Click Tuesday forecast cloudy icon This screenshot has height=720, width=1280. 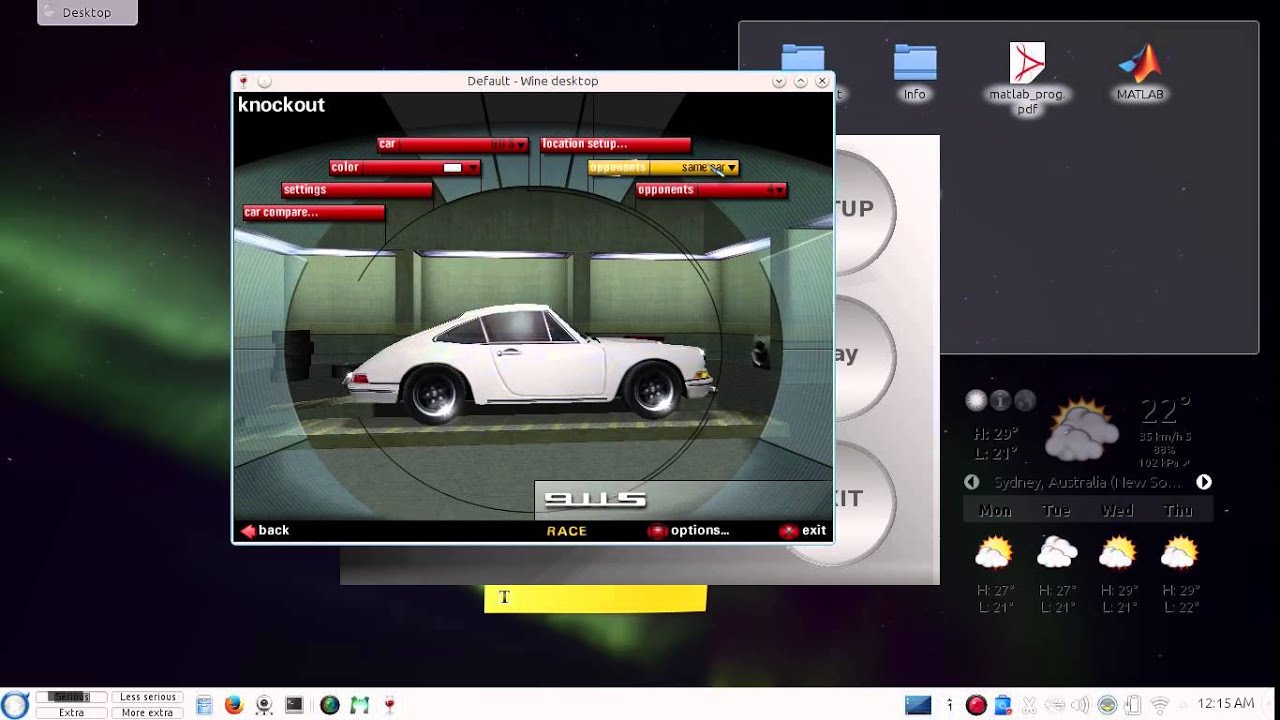(x=1056, y=552)
